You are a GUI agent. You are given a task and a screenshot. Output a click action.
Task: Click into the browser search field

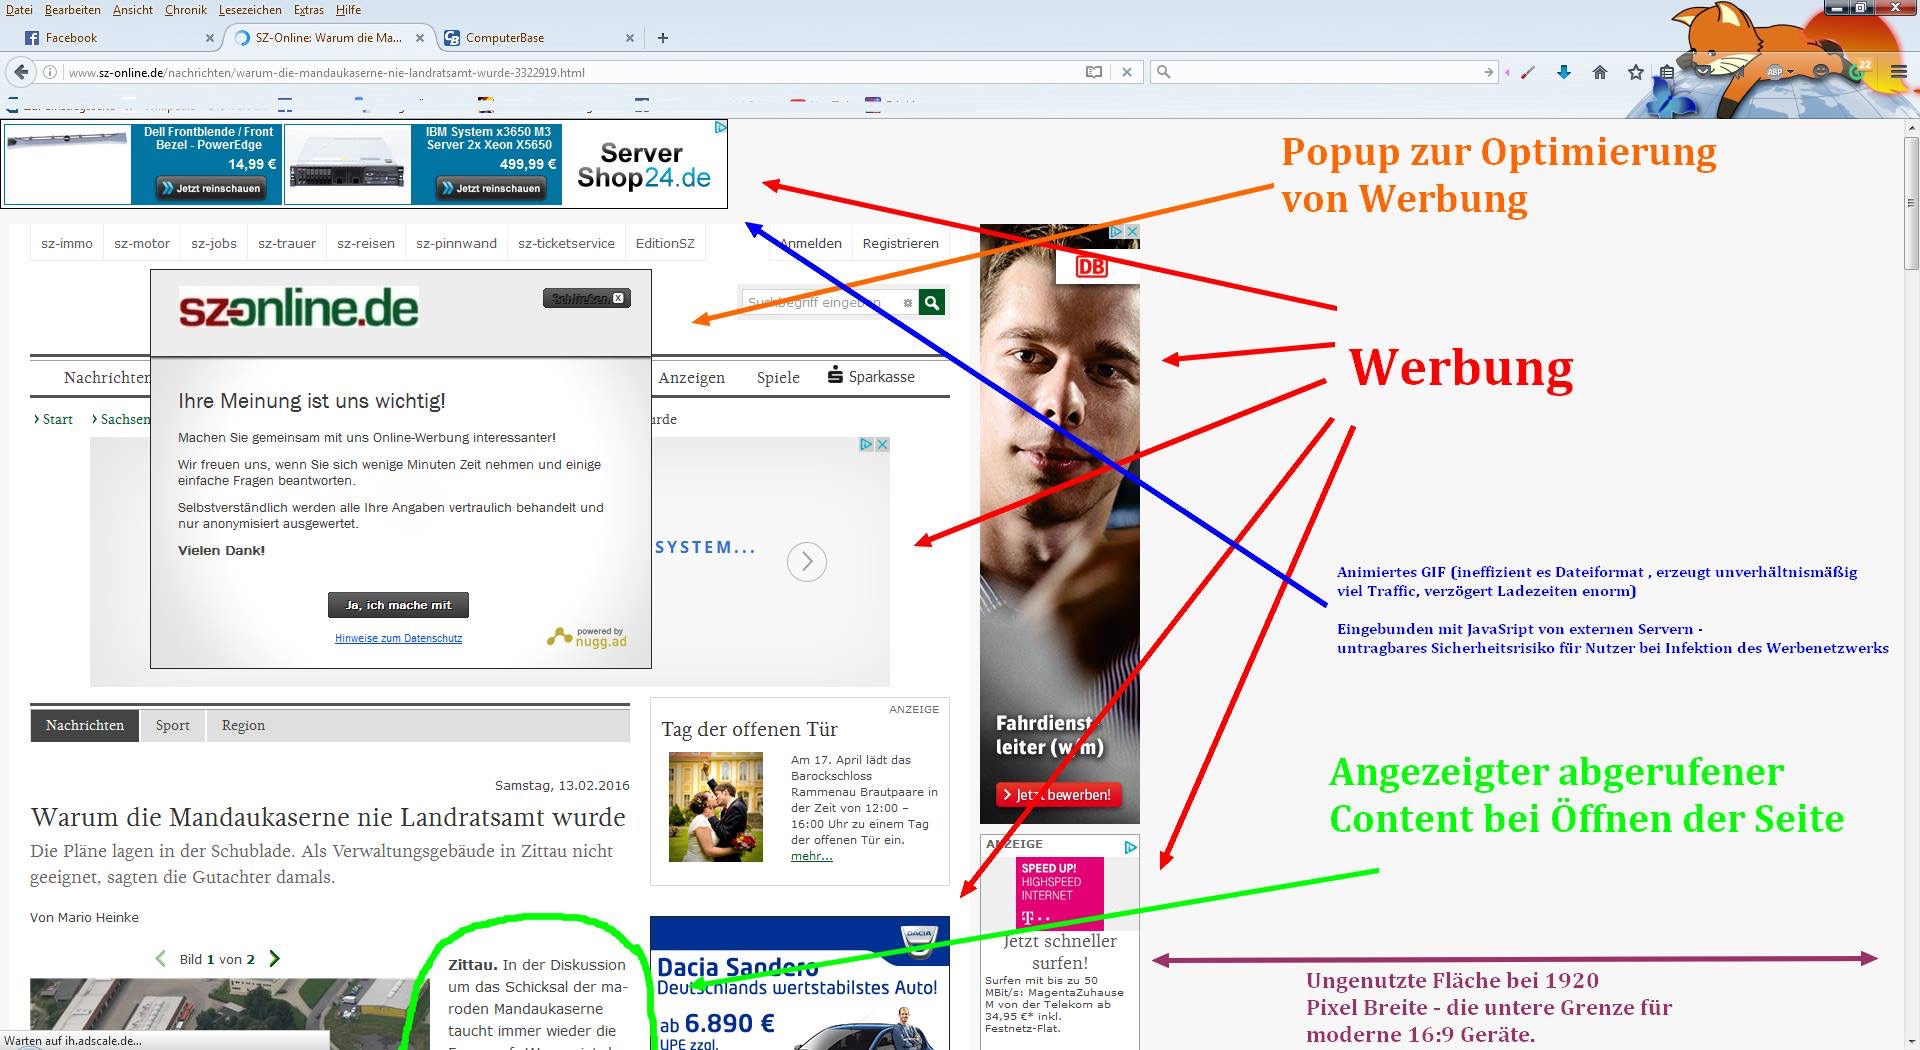tap(1325, 72)
